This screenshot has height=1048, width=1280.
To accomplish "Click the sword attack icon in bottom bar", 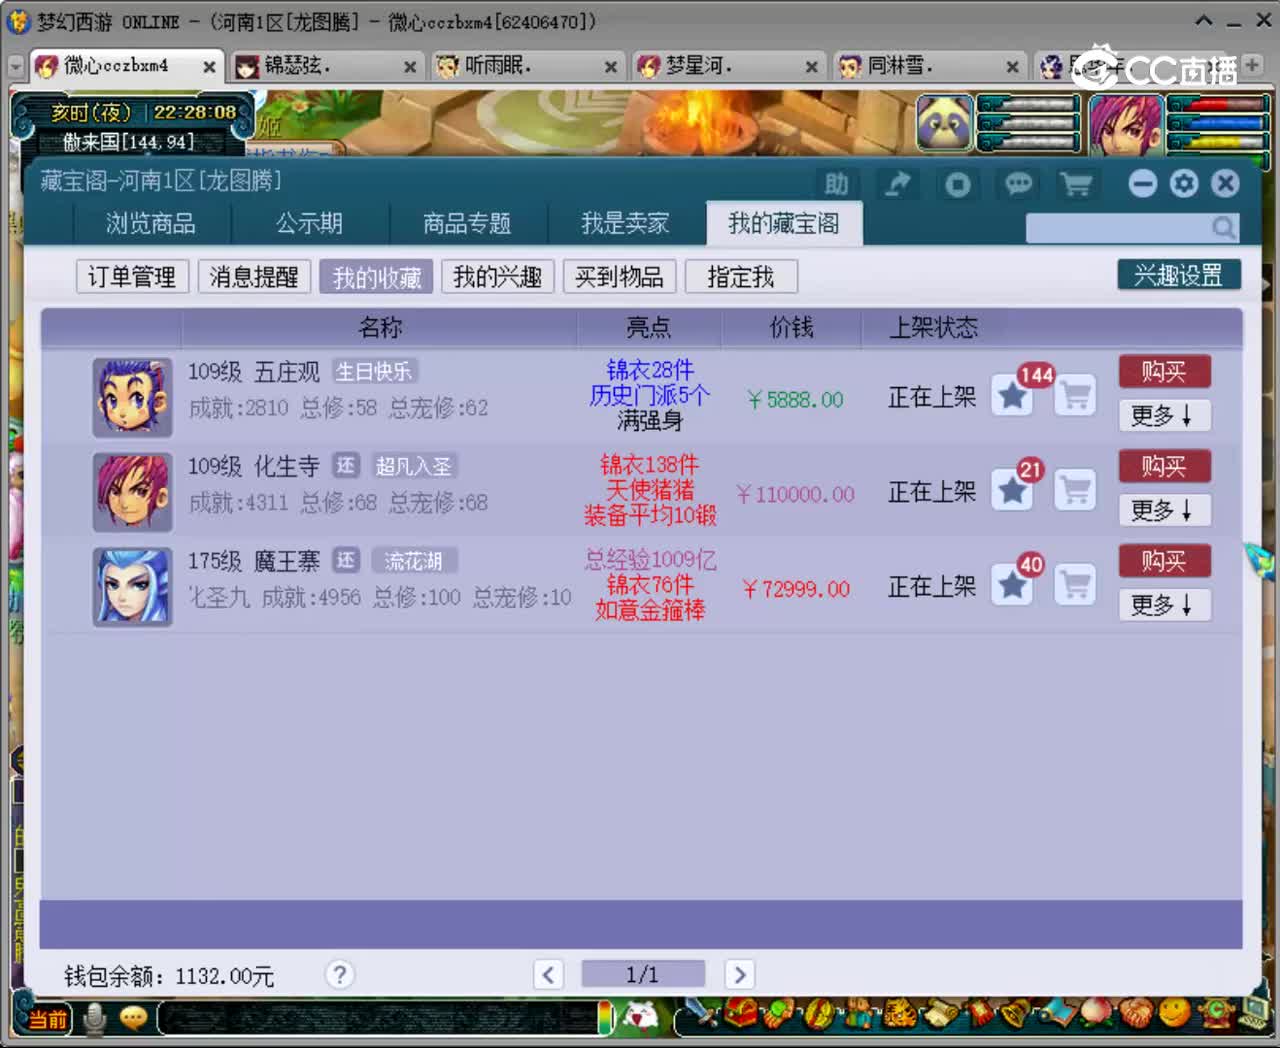I will point(704,1014).
